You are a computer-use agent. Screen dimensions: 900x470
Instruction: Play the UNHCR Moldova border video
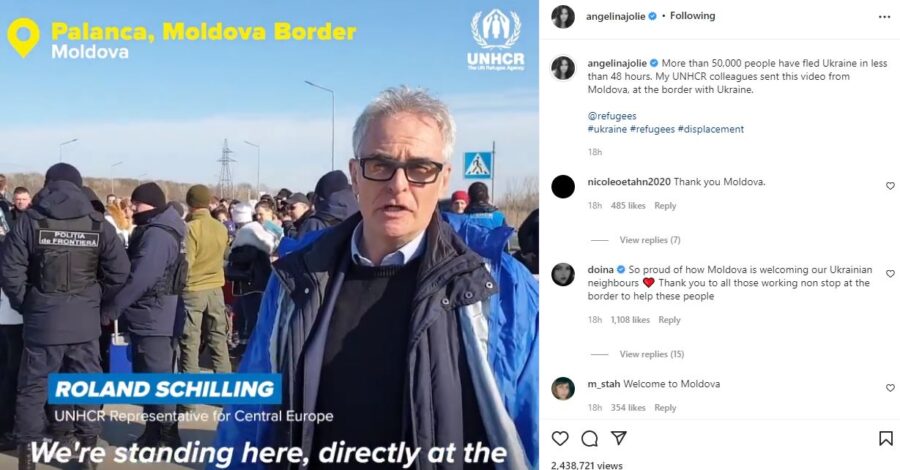[269, 235]
